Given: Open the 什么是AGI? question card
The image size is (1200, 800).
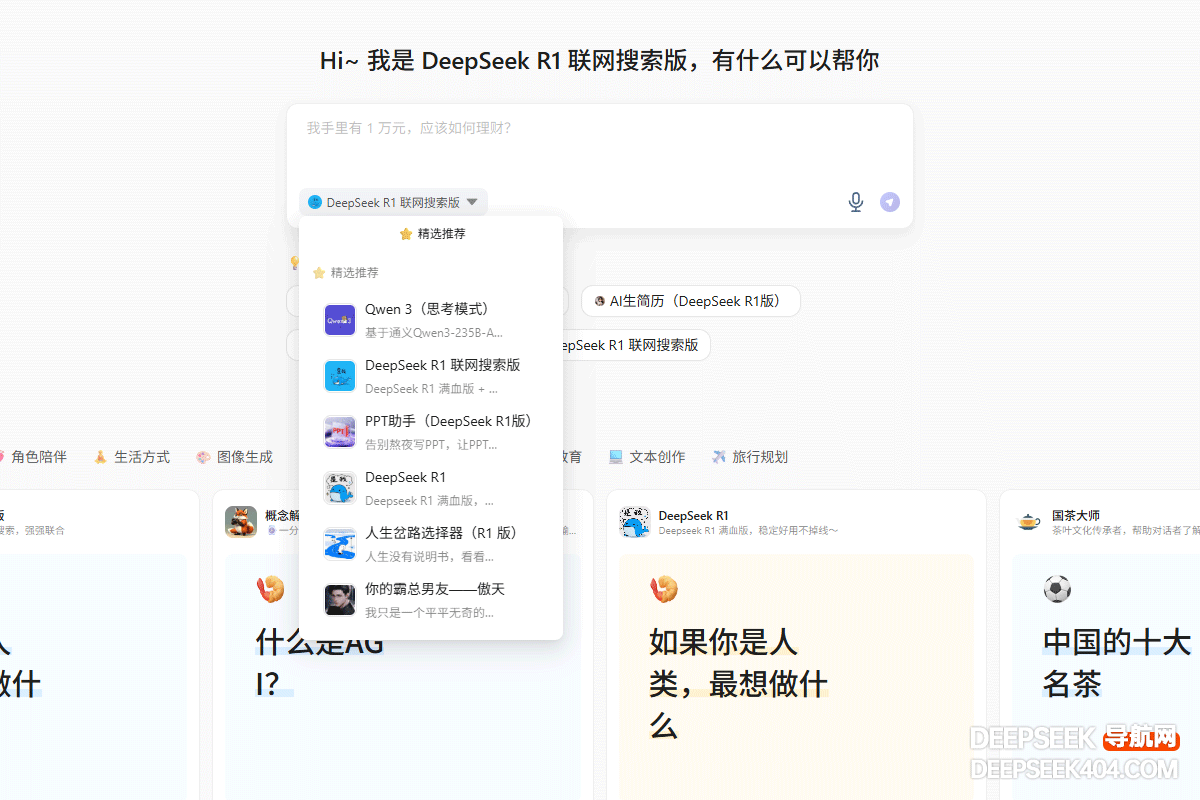Looking at the screenshot, I should tap(402, 677).
